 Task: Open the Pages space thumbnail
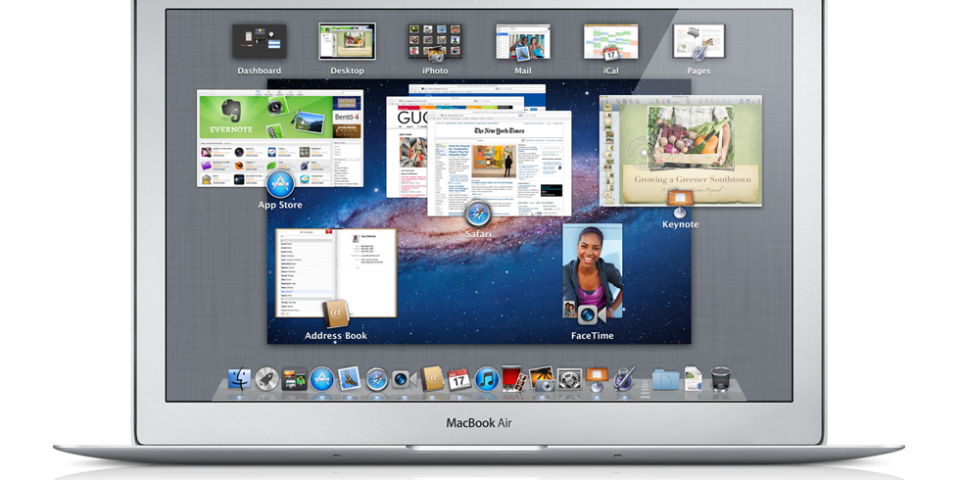point(698,42)
